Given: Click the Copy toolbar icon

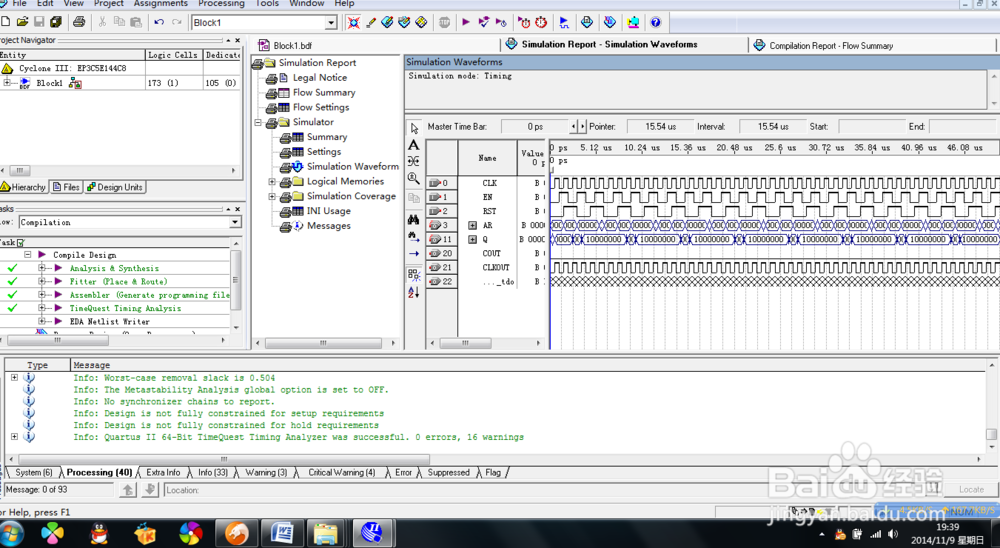Looking at the screenshot, I should (119, 22).
